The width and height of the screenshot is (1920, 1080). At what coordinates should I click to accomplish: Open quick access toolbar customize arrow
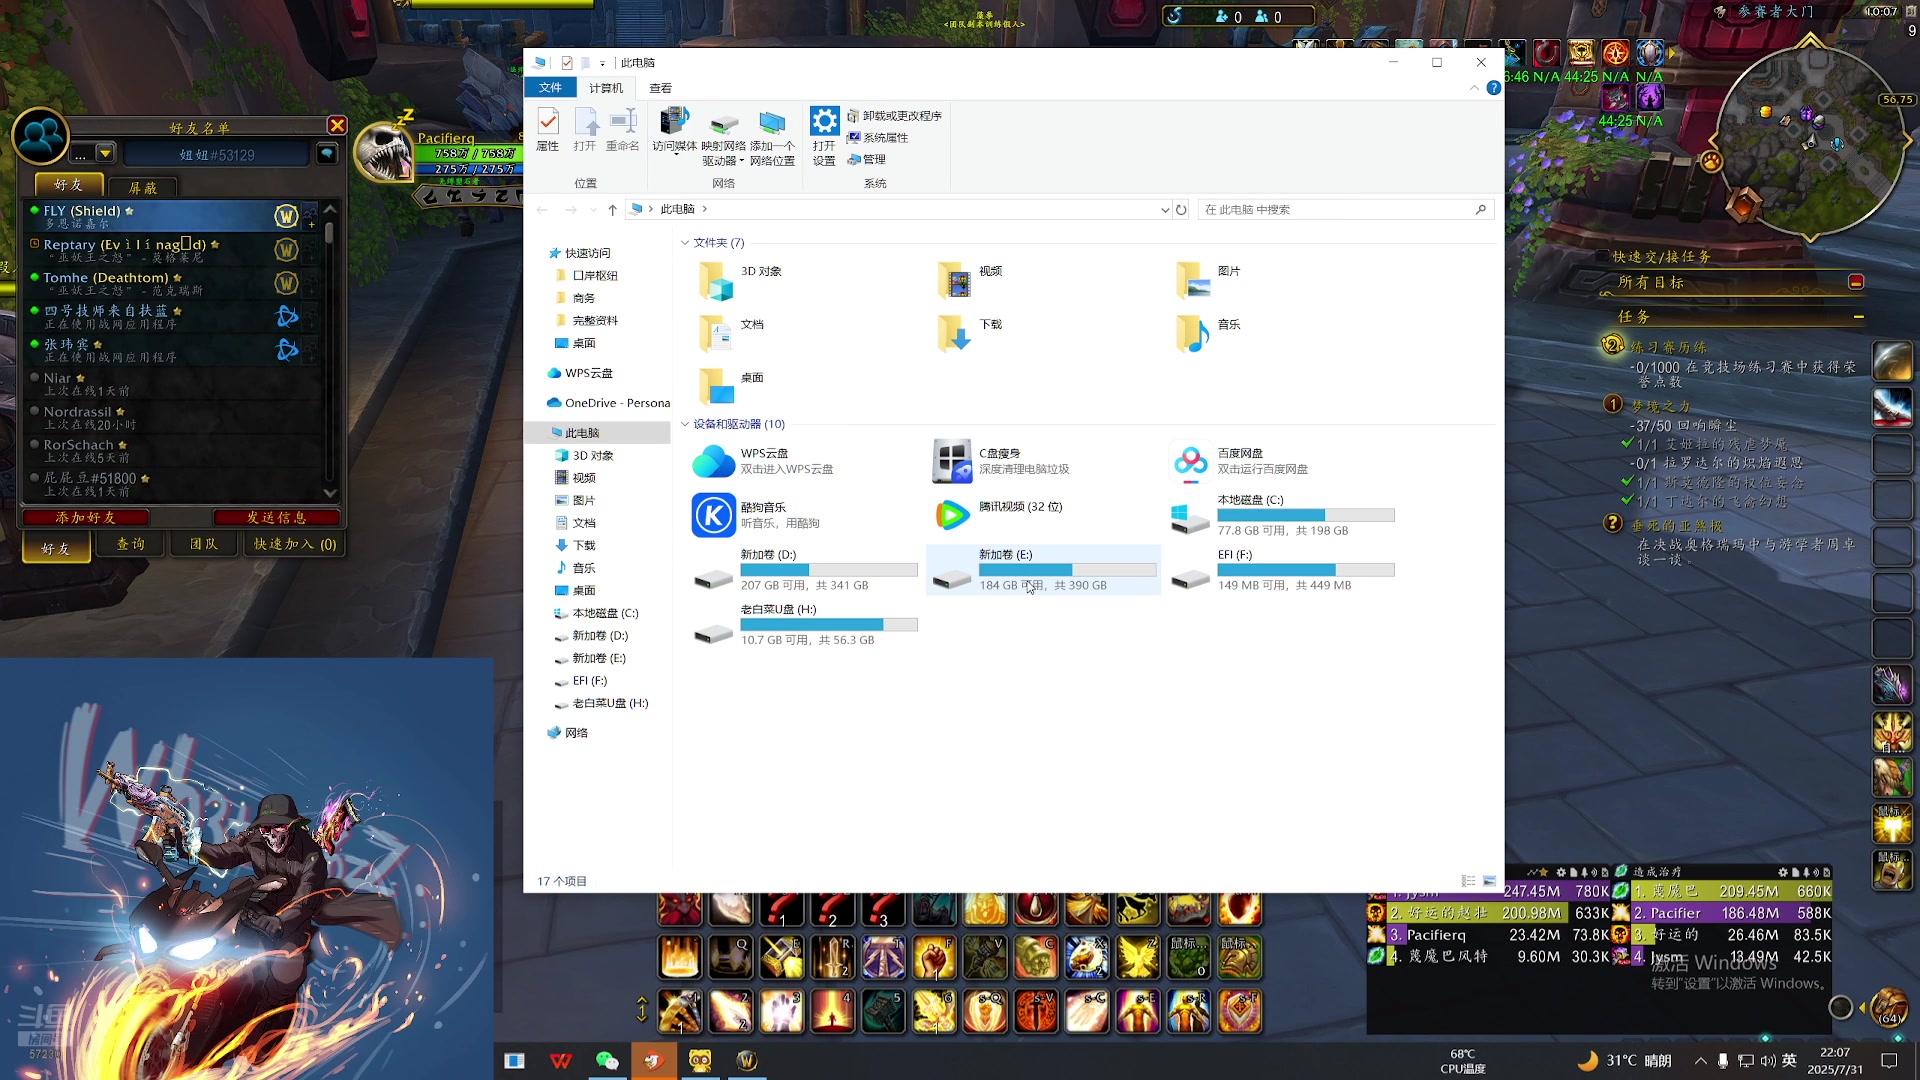[x=602, y=63]
